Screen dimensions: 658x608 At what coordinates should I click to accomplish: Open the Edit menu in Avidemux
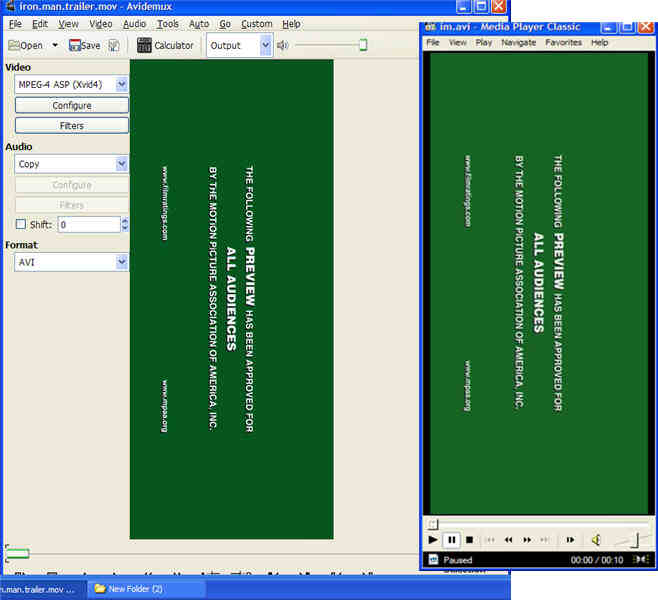tap(40, 24)
